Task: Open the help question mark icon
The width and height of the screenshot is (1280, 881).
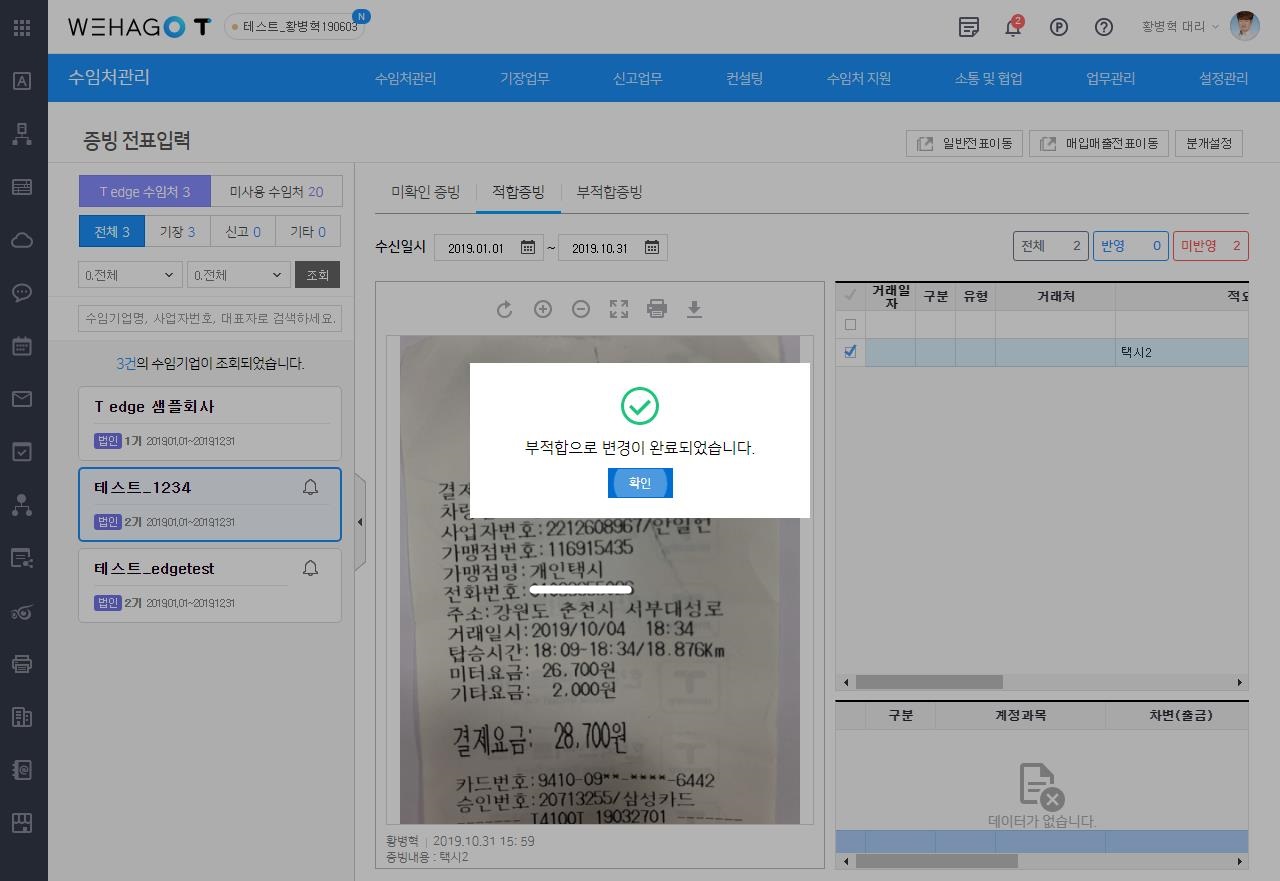Action: click(x=1104, y=27)
